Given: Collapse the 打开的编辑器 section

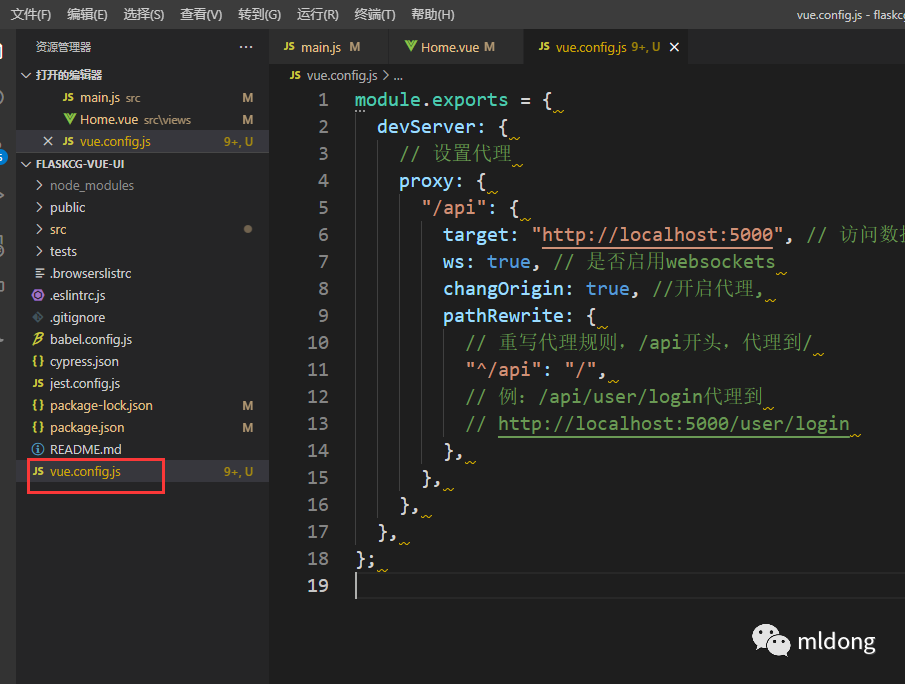Looking at the screenshot, I should [x=26, y=75].
